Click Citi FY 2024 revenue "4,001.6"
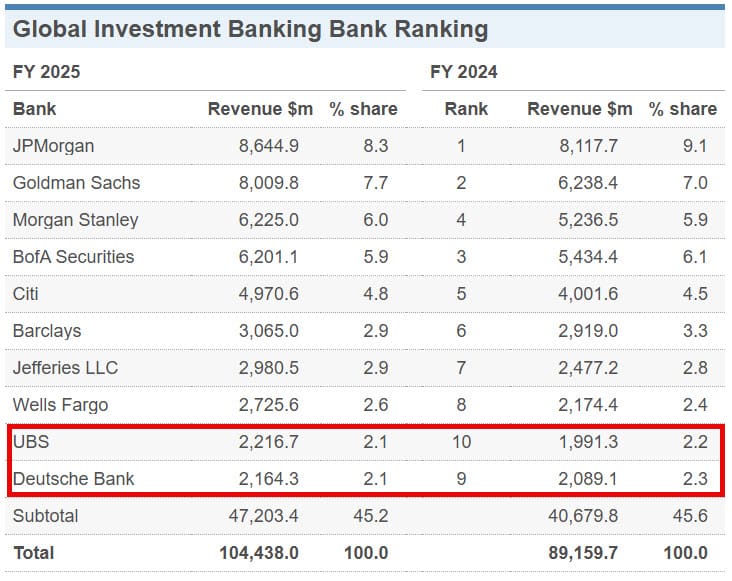732x581 pixels. (588, 294)
